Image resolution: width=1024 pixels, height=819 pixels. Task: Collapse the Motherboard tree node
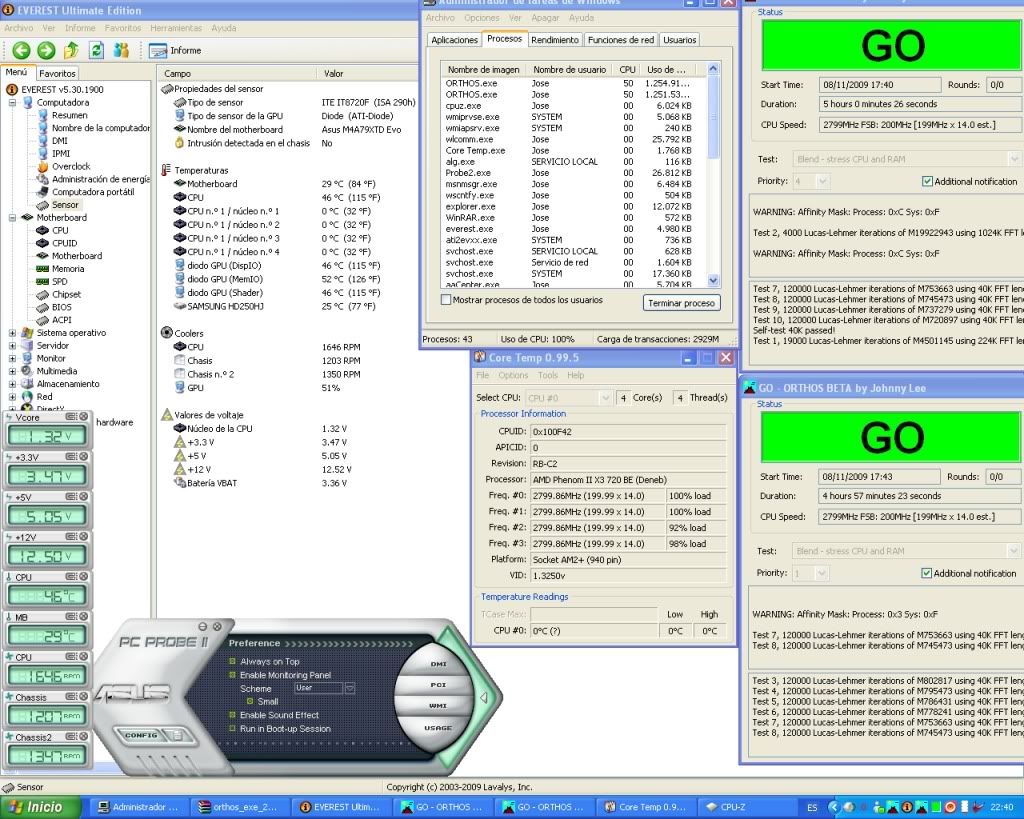[12, 217]
